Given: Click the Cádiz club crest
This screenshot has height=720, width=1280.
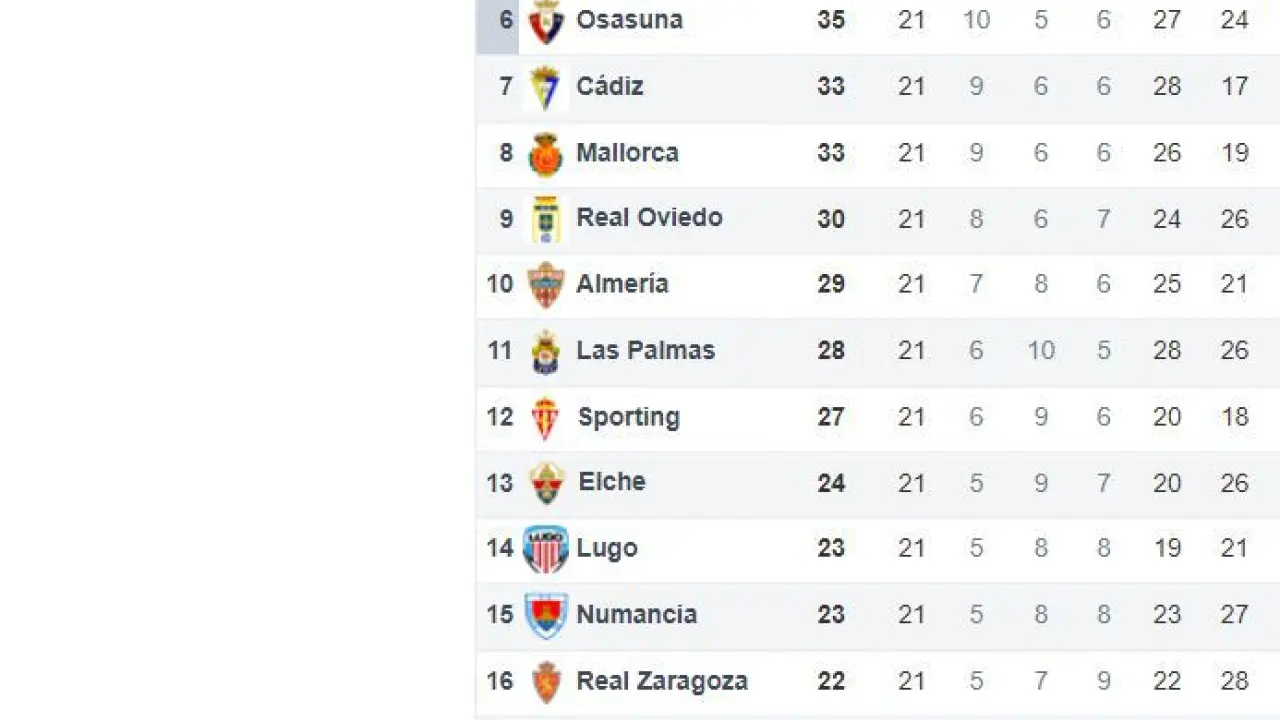Looking at the screenshot, I should [545, 88].
